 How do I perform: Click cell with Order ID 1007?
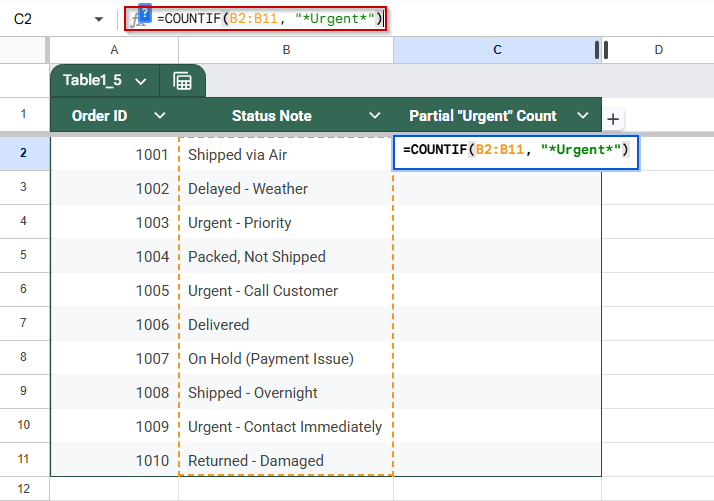click(x=114, y=358)
